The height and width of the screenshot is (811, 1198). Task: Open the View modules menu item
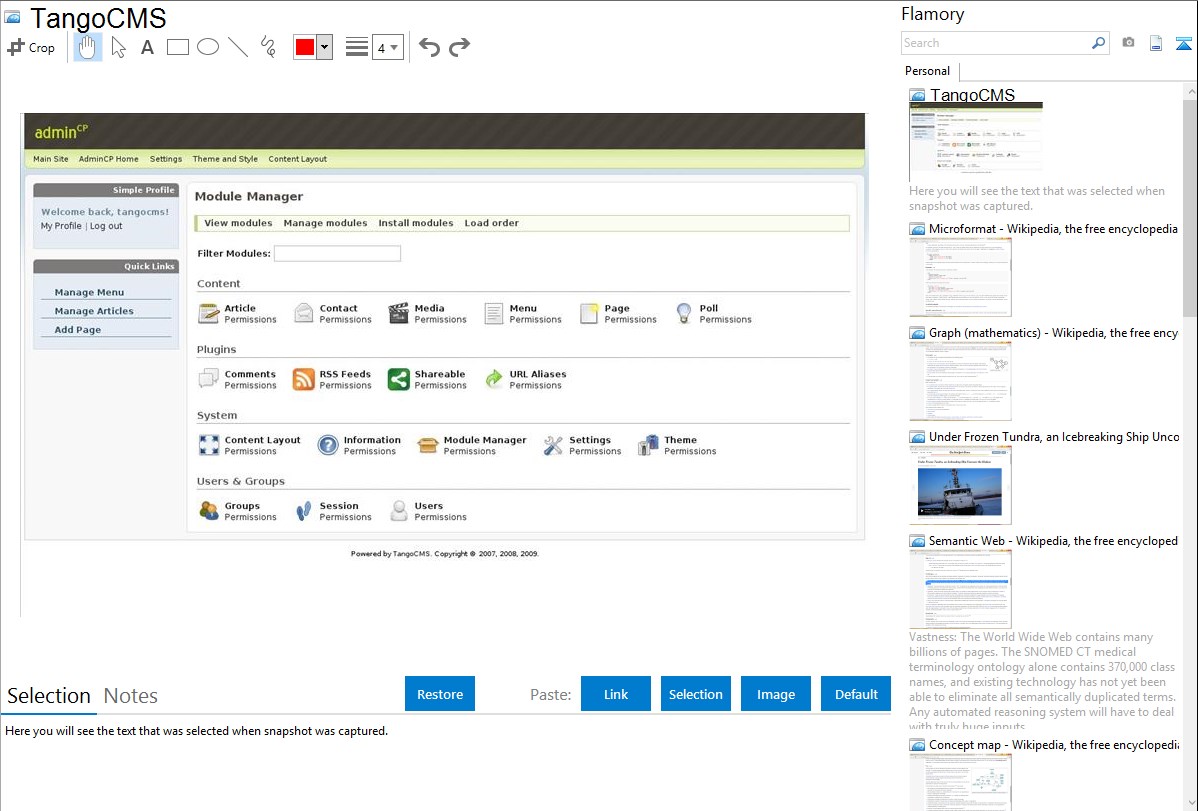(238, 223)
